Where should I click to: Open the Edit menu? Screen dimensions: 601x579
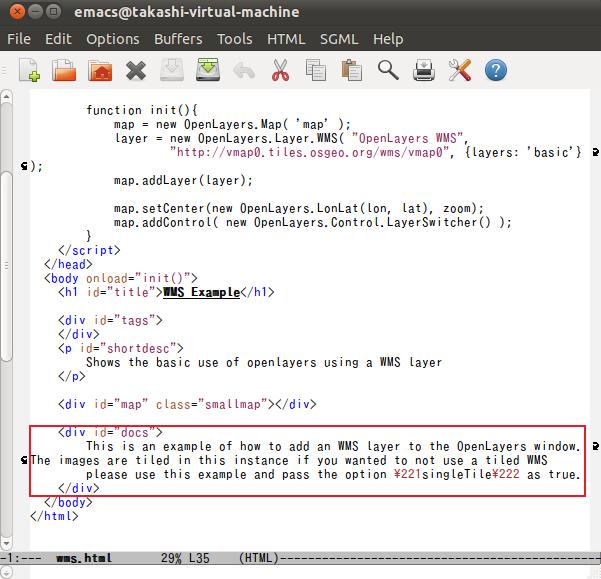tap(58, 39)
